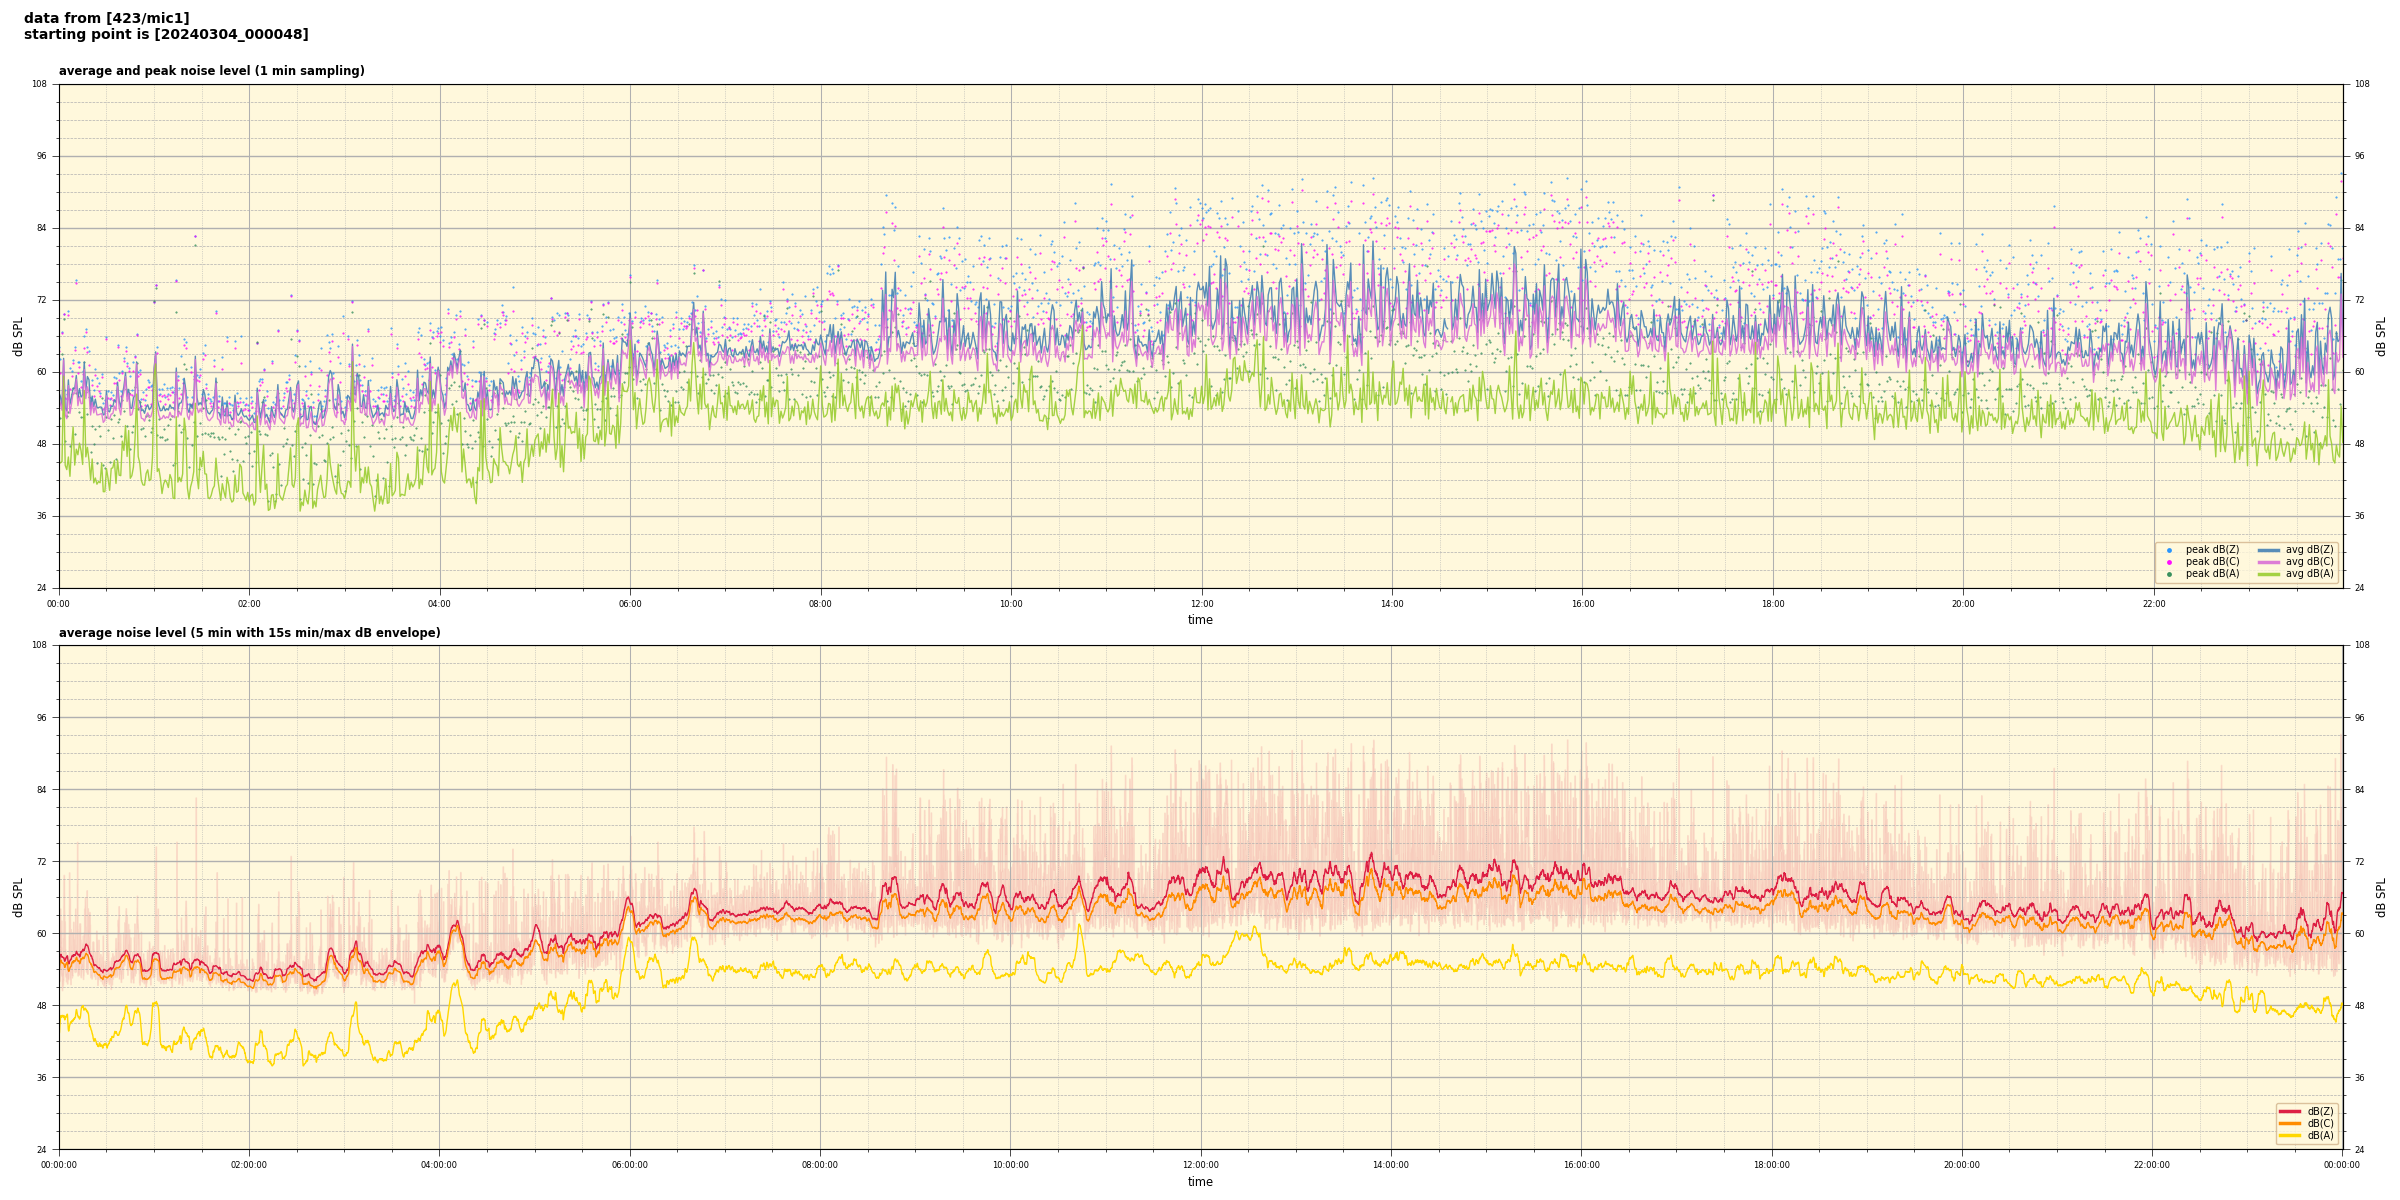Click the left 'dB SPL' label of the bottom chart
The height and width of the screenshot is (1200, 2400).
coord(18,897)
